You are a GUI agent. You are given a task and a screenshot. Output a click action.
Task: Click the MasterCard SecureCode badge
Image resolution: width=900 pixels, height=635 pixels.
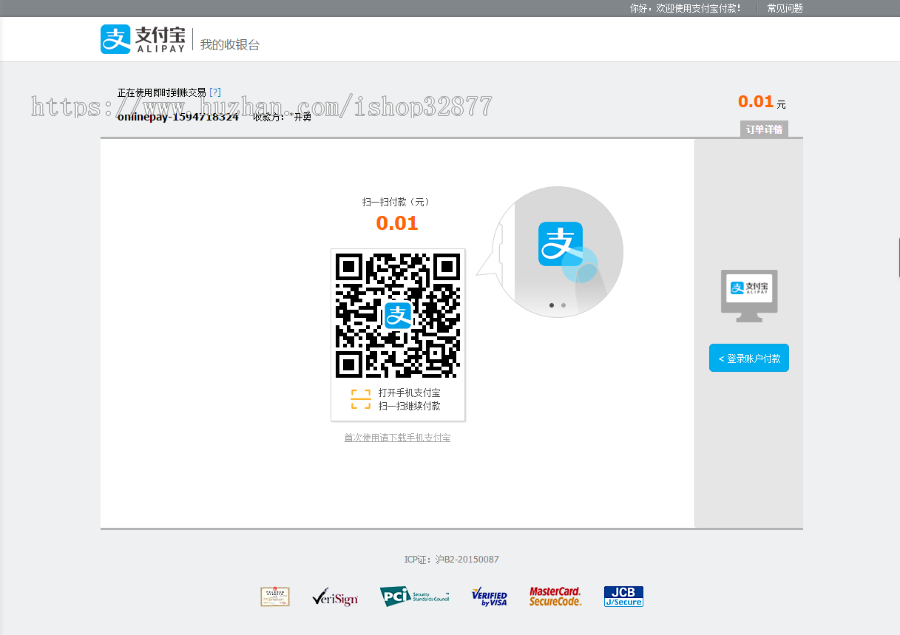(555, 597)
